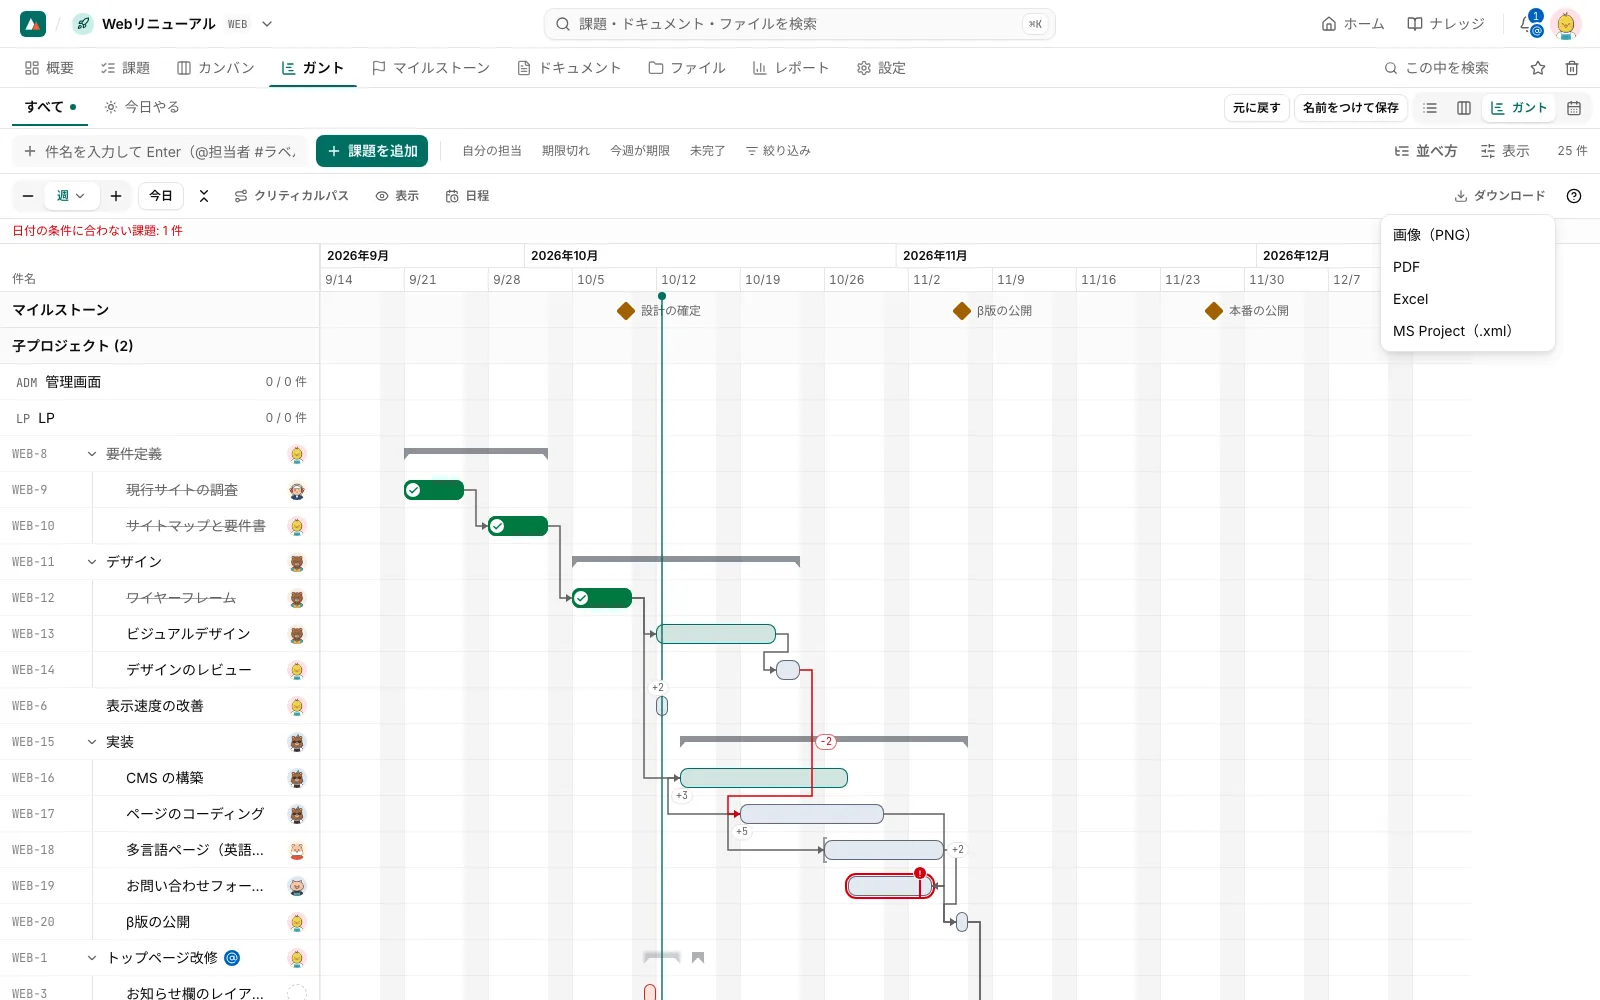Star this project as favorite
The image size is (1600, 1000).
[1538, 68]
